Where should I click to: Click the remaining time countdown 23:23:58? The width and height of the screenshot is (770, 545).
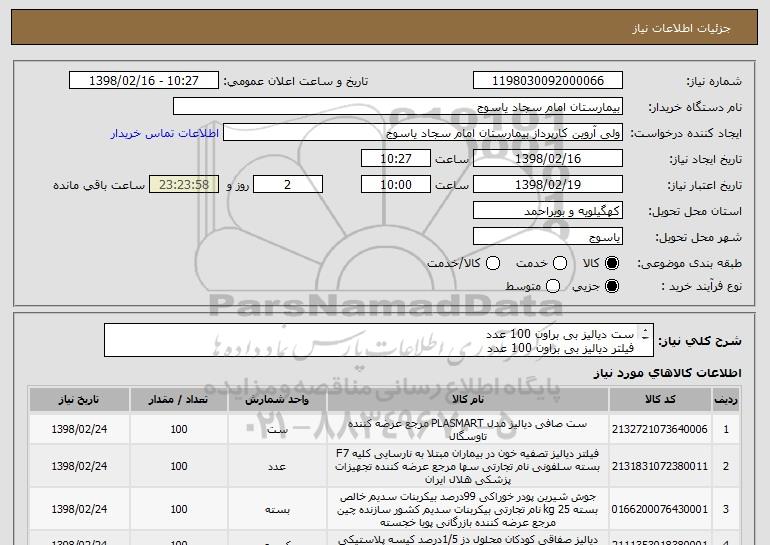click(x=184, y=185)
